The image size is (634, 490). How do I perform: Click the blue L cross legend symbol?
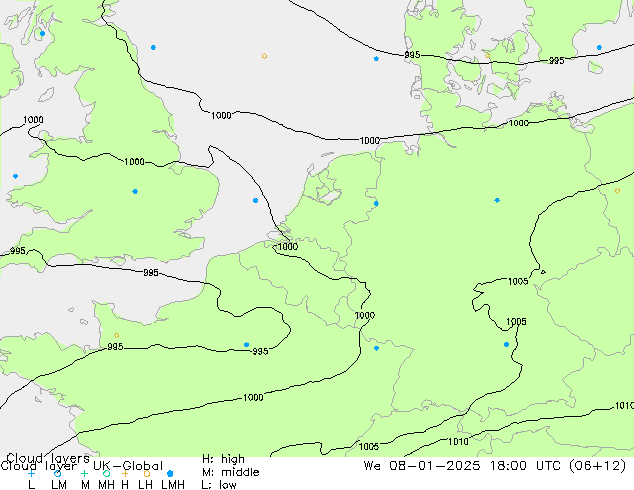coord(31,473)
